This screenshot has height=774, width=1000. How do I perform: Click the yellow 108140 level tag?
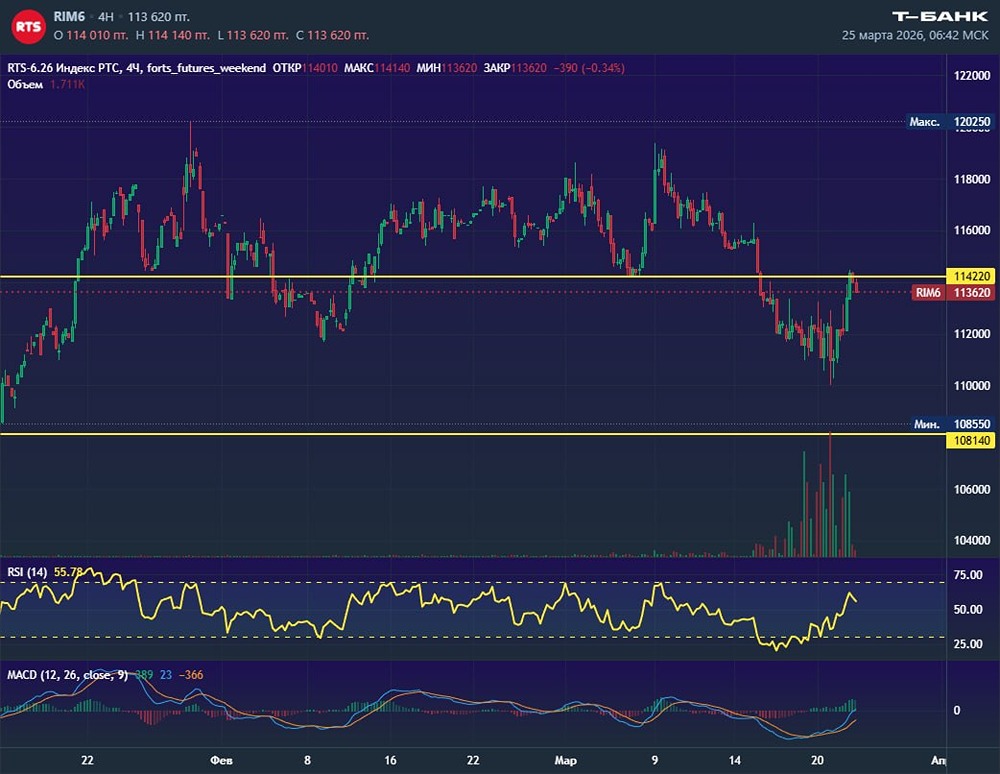pyautogui.click(x=972, y=439)
